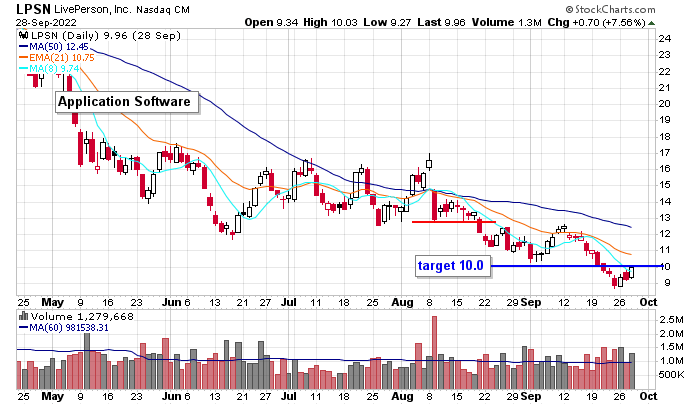Click the Open 9.34 value

coord(271,22)
